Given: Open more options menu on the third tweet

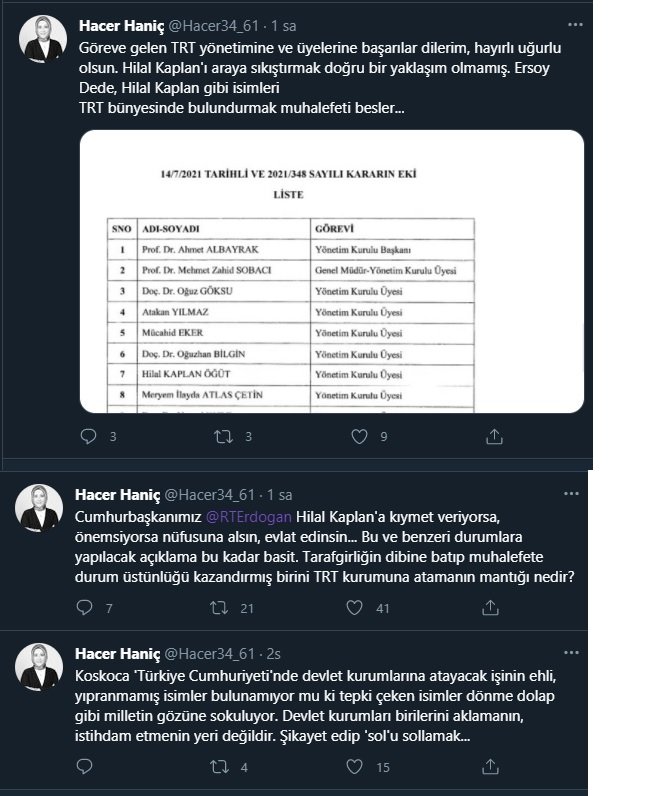Looking at the screenshot, I should [x=571, y=652].
